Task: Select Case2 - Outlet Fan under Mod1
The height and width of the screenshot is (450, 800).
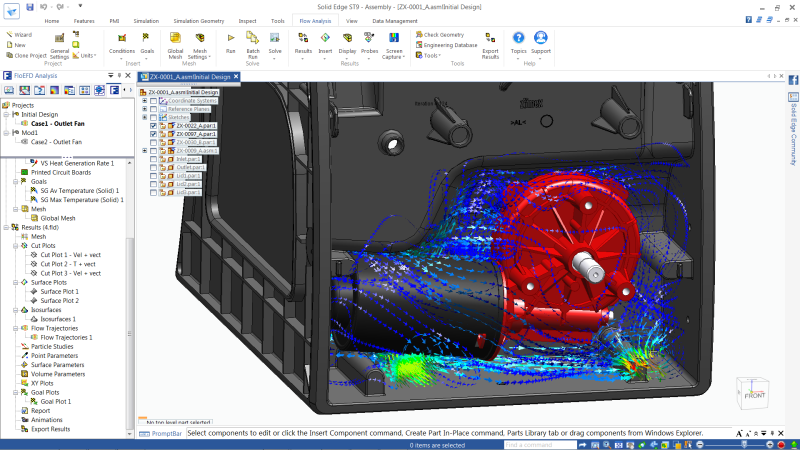Action: pos(56,142)
